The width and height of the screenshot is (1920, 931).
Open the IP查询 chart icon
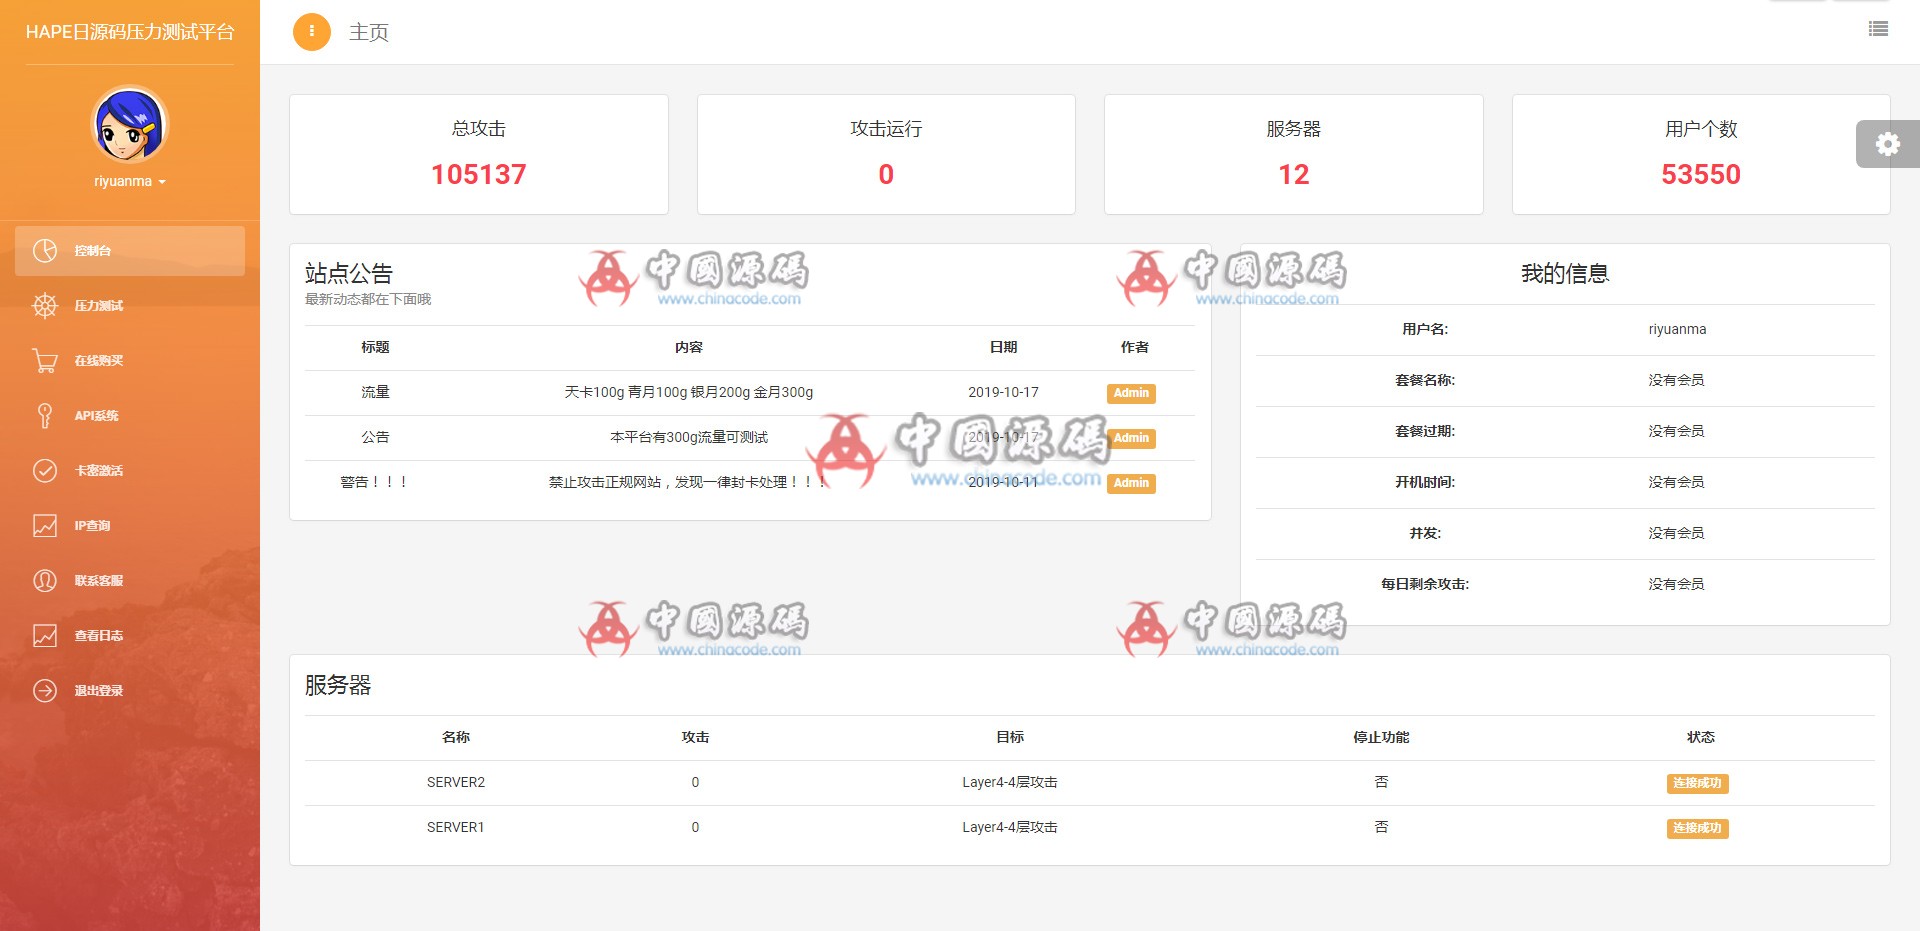45,526
